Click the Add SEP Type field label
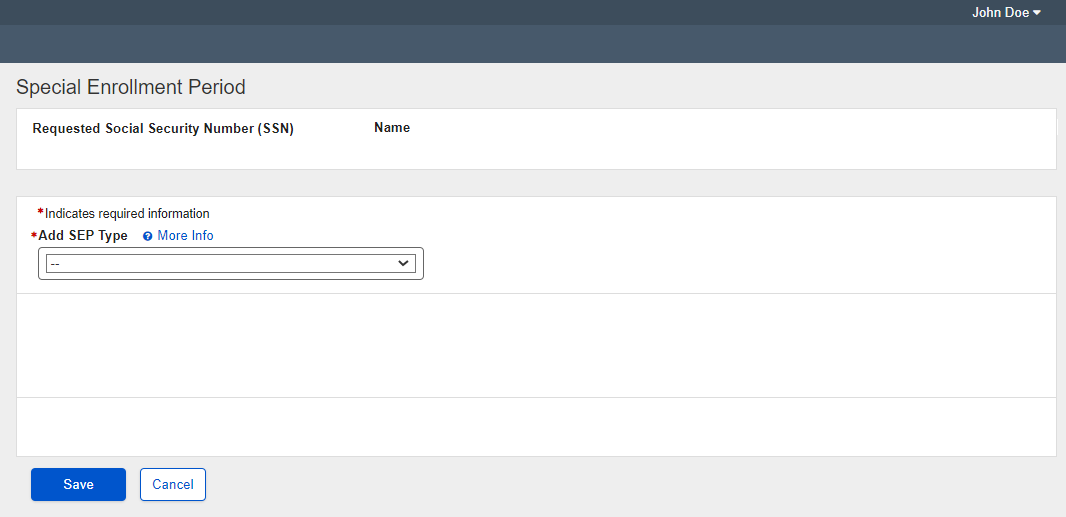The width and height of the screenshot is (1066, 517). click(x=83, y=236)
